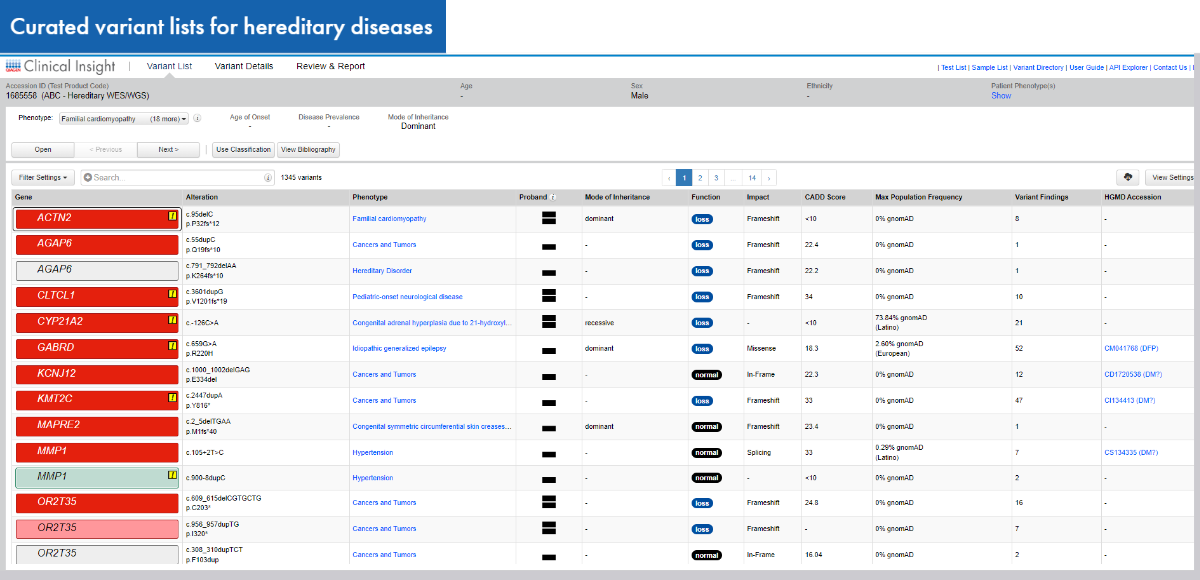Click the proband zygosity icon for c.609_615delCGTGCTG
The image size is (1200, 580).
(549, 503)
